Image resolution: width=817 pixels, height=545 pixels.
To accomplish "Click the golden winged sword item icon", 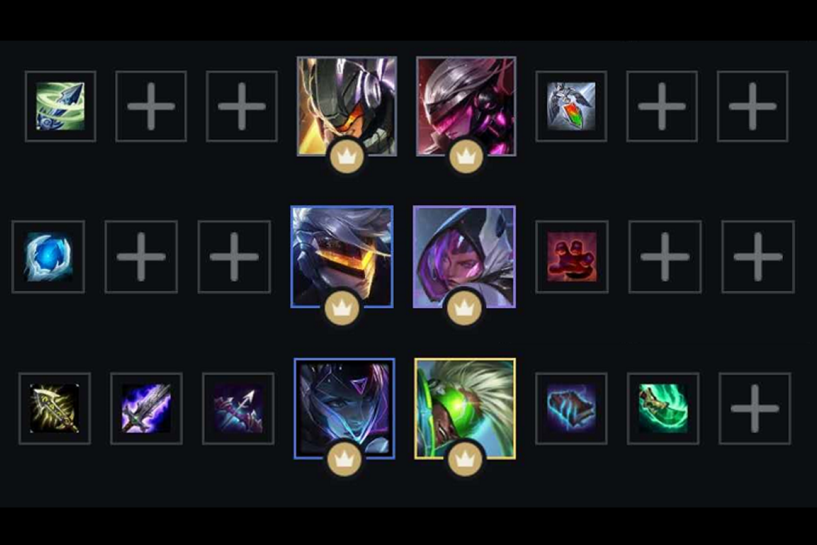I will (54, 408).
